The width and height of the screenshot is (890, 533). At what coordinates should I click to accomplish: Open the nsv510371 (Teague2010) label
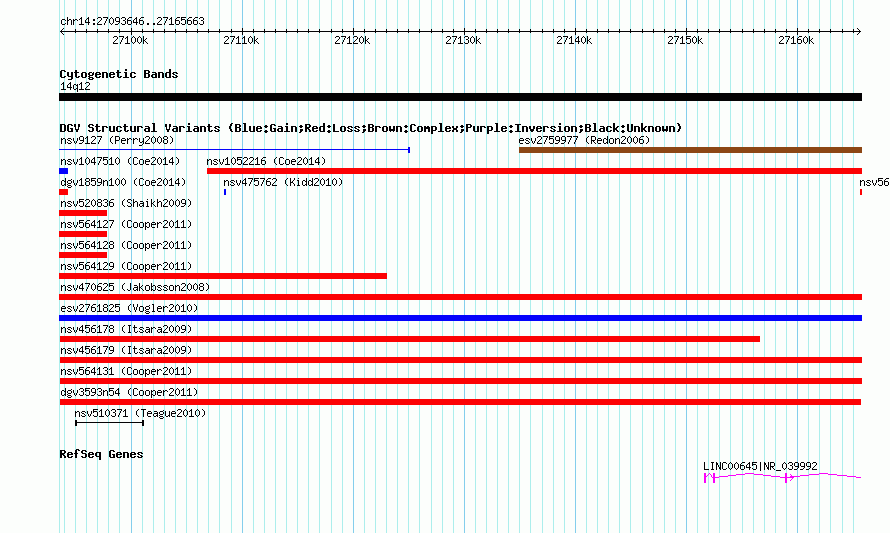click(x=140, y=413)
